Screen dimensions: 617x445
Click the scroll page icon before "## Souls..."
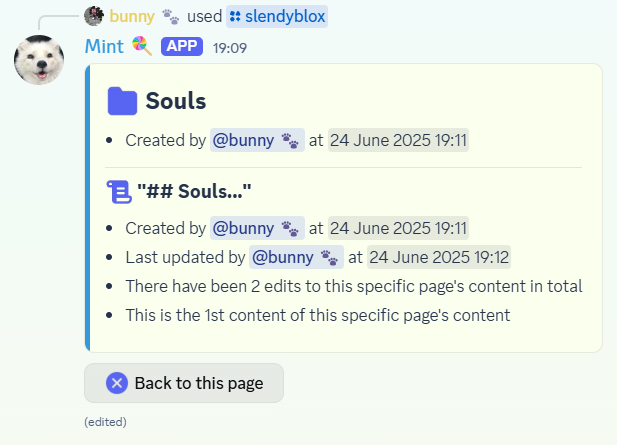click(x=119, y=192)
